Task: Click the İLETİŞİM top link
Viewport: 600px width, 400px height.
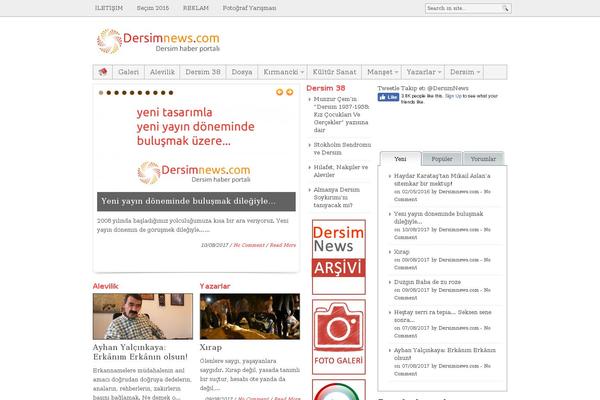Action: pos(109,8)
